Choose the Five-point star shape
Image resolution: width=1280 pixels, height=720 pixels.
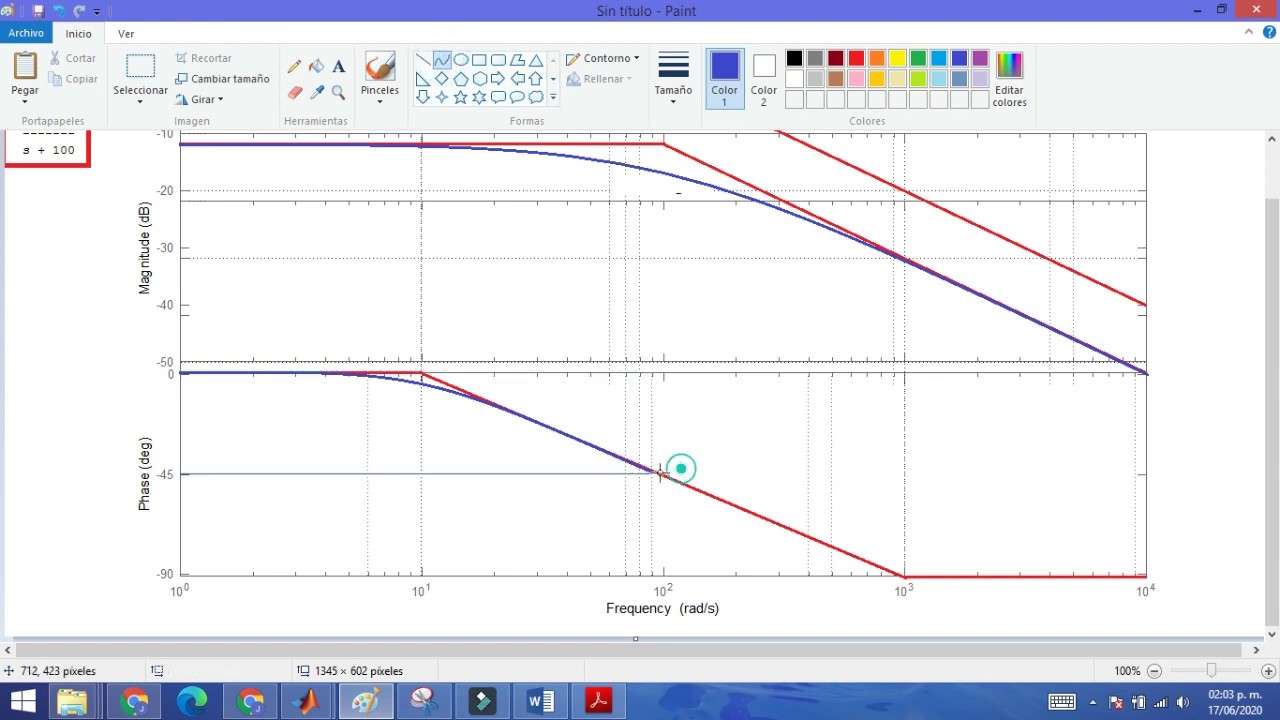tap(461, 97)
